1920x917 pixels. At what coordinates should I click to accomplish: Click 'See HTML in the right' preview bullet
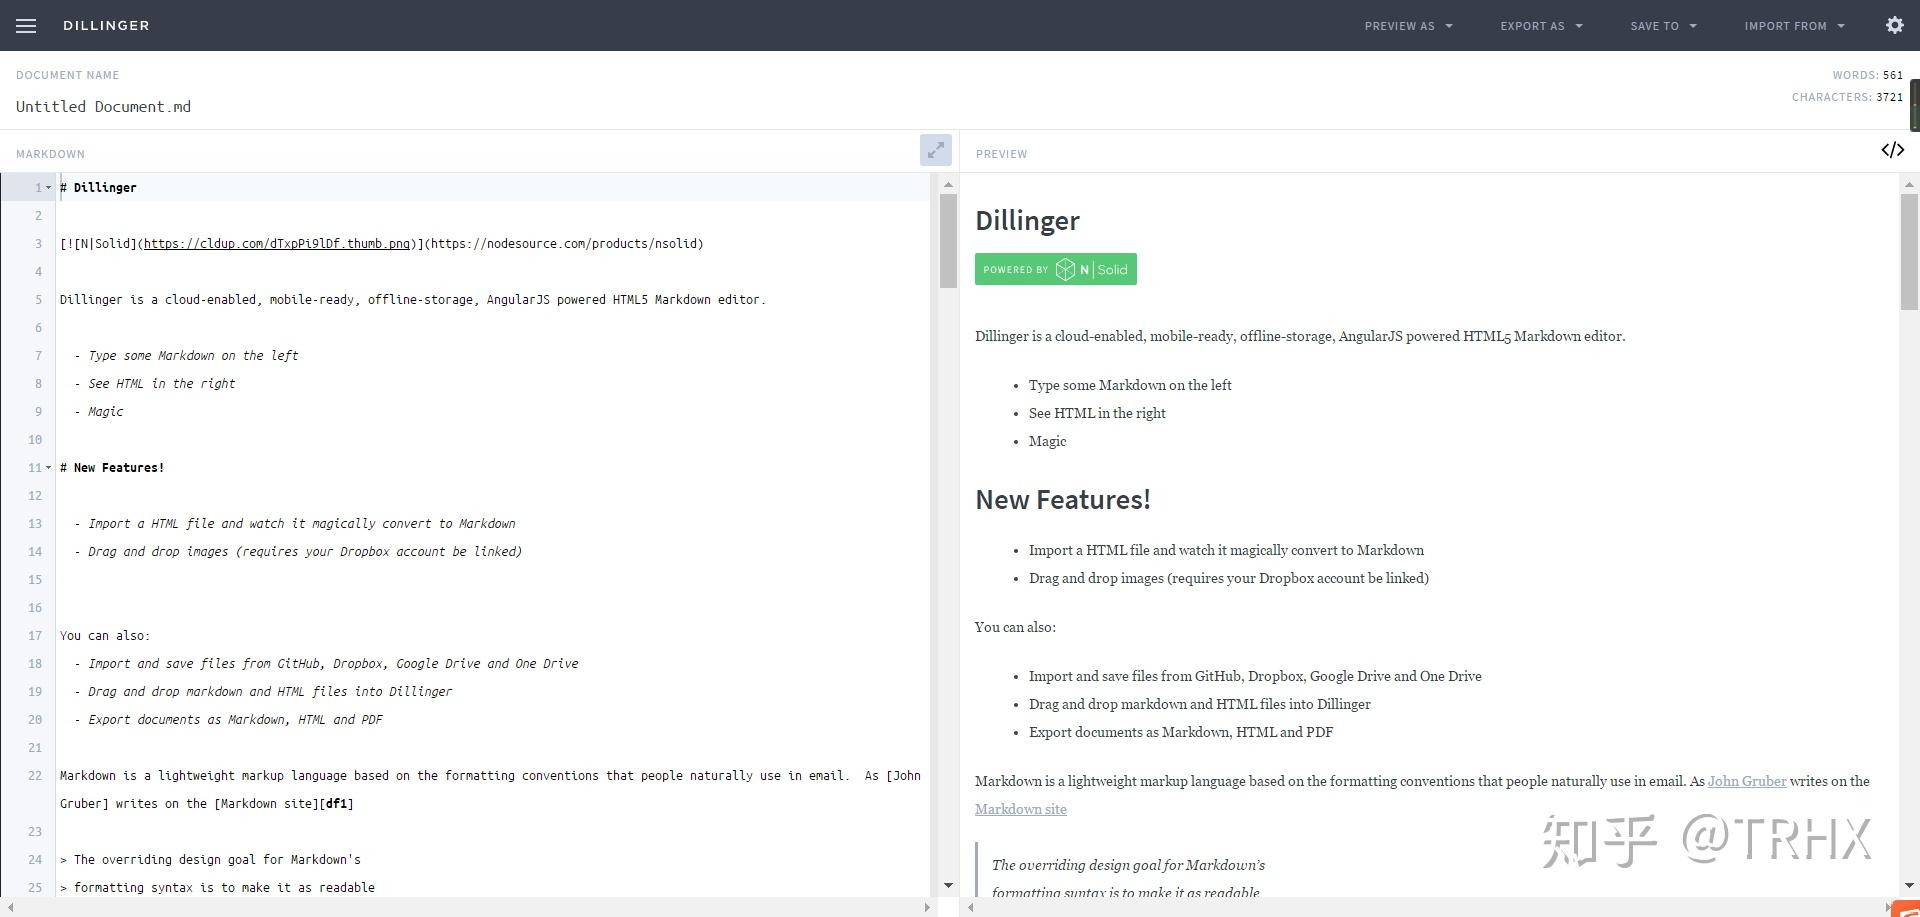pyautogui.click(x=1097, y=414)
